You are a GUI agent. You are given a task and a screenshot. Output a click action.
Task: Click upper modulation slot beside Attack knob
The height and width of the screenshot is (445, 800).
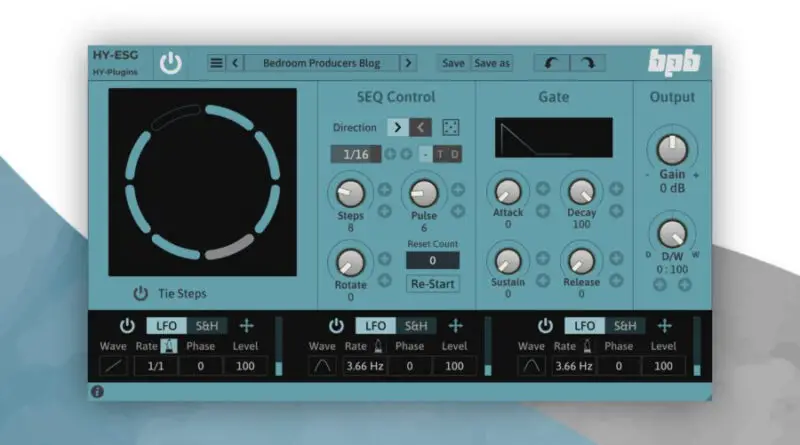click(543, 189)
